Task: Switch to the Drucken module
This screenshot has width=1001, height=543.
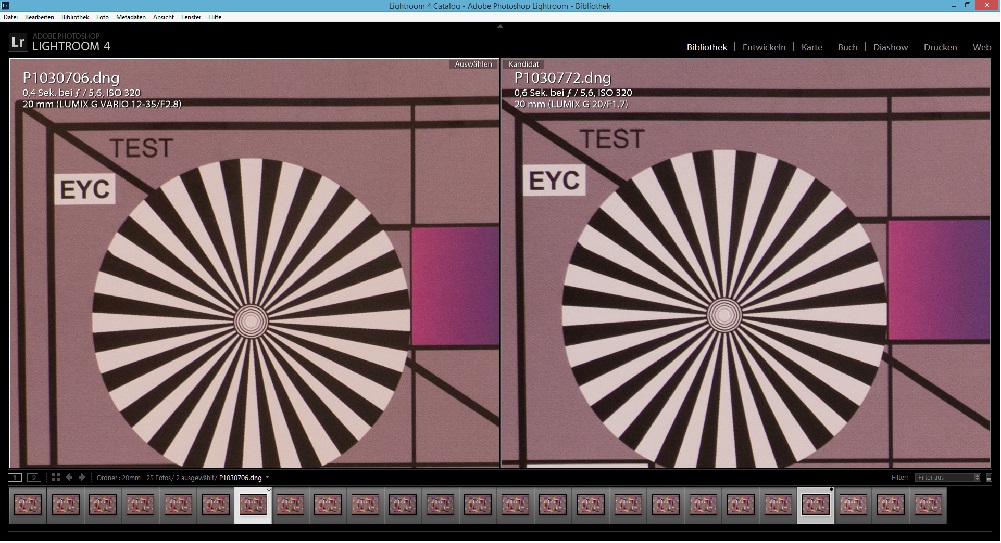Action: tap(940, 47)
